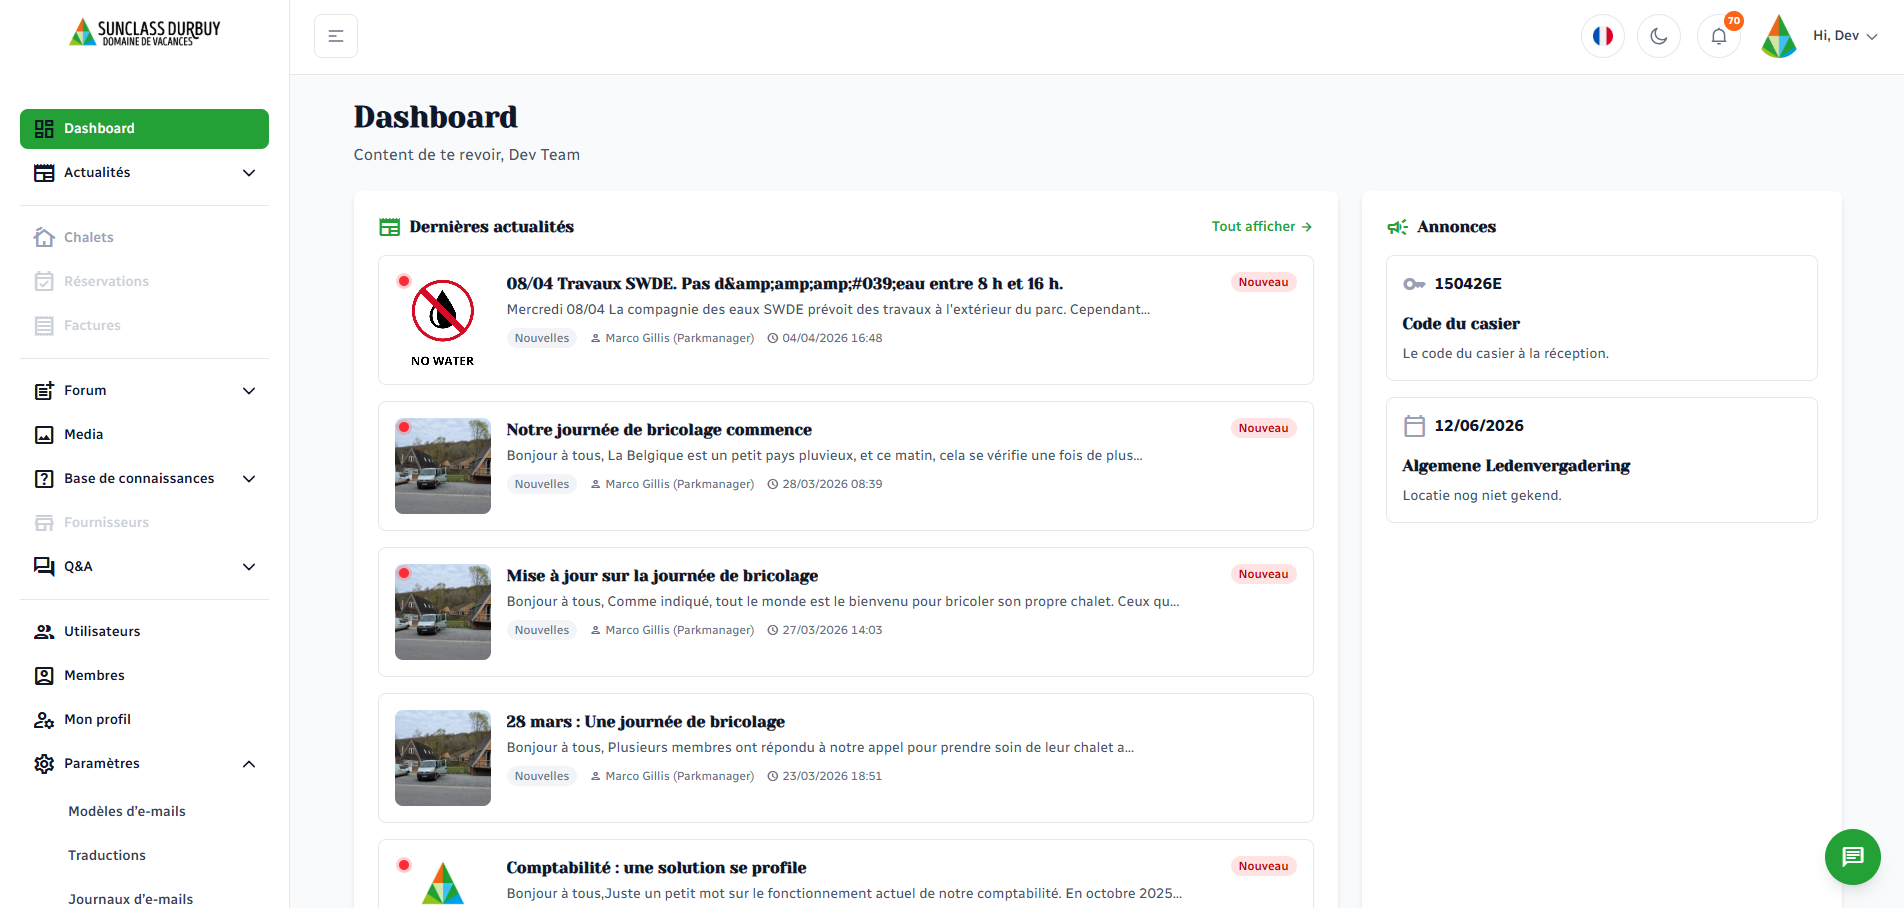Expand the Forum menu chevron
The image size is (1904, 908).
[x=249, y=391]
